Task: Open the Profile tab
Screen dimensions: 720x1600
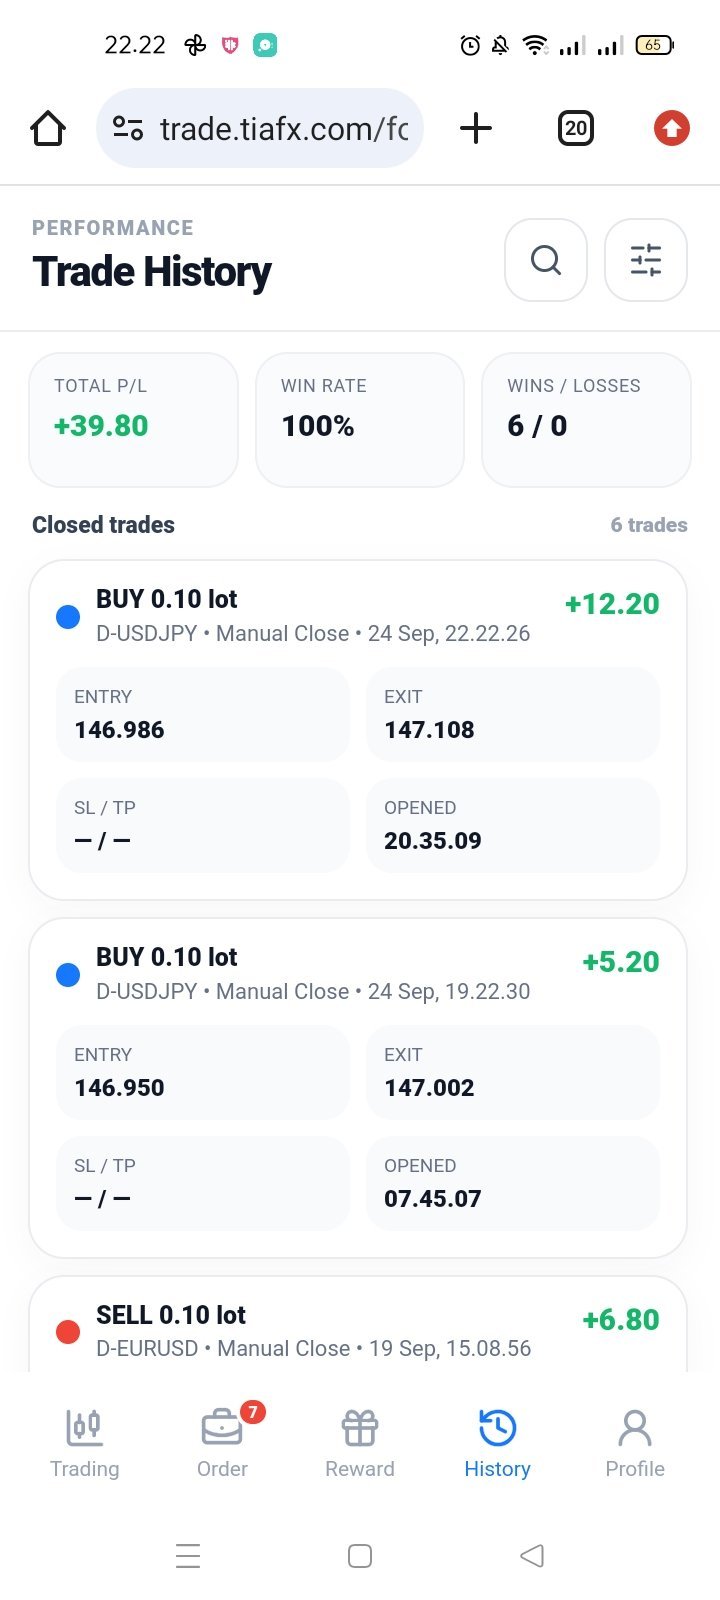Action: (635, 1444)
